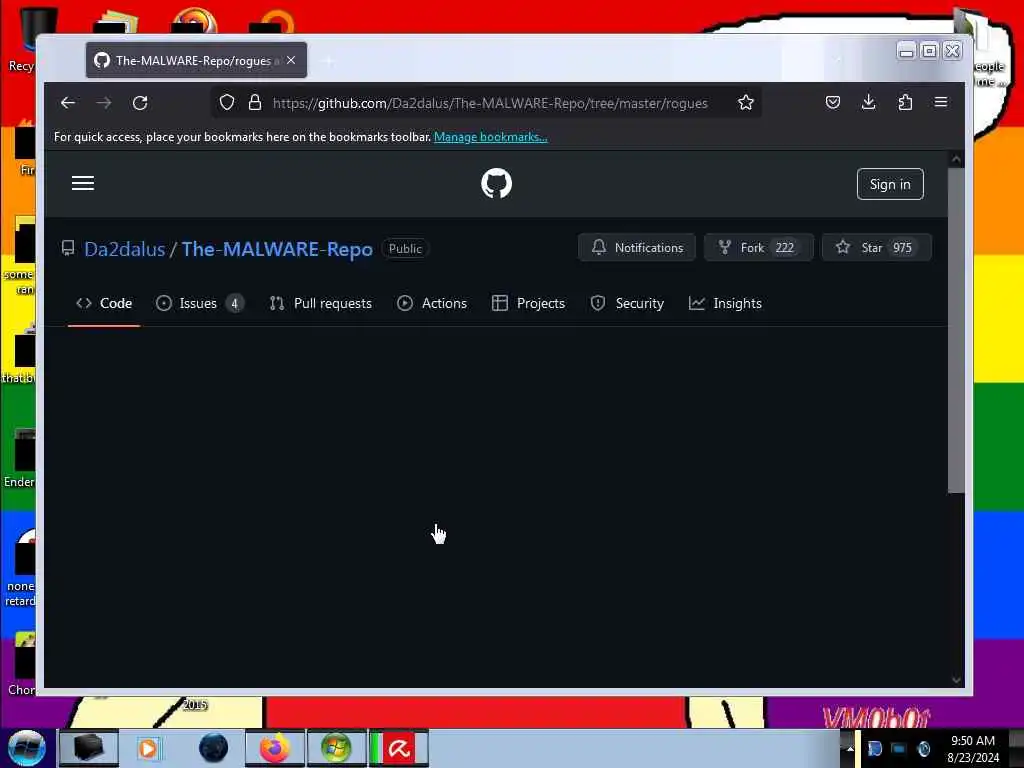Open the tracking protection shield icon

tap(227, 103)
